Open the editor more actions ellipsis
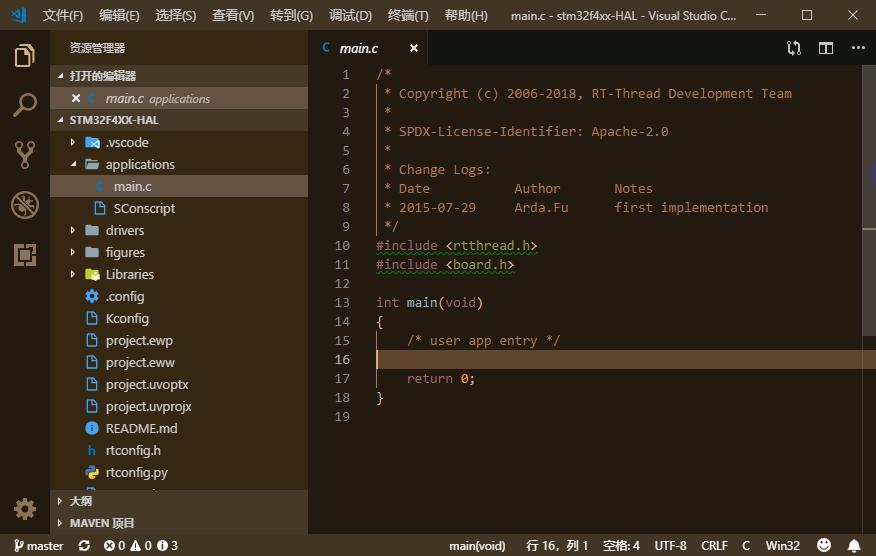This screenshot has width=876, height=556. [858, 48]
